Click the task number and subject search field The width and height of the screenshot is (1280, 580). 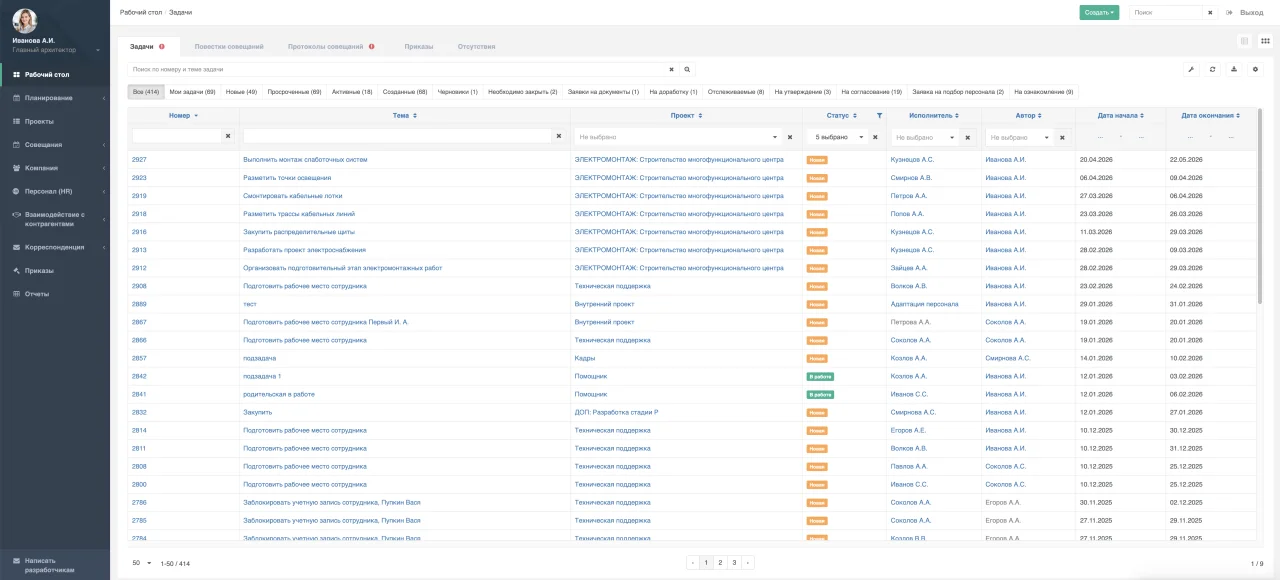point(400,69)
